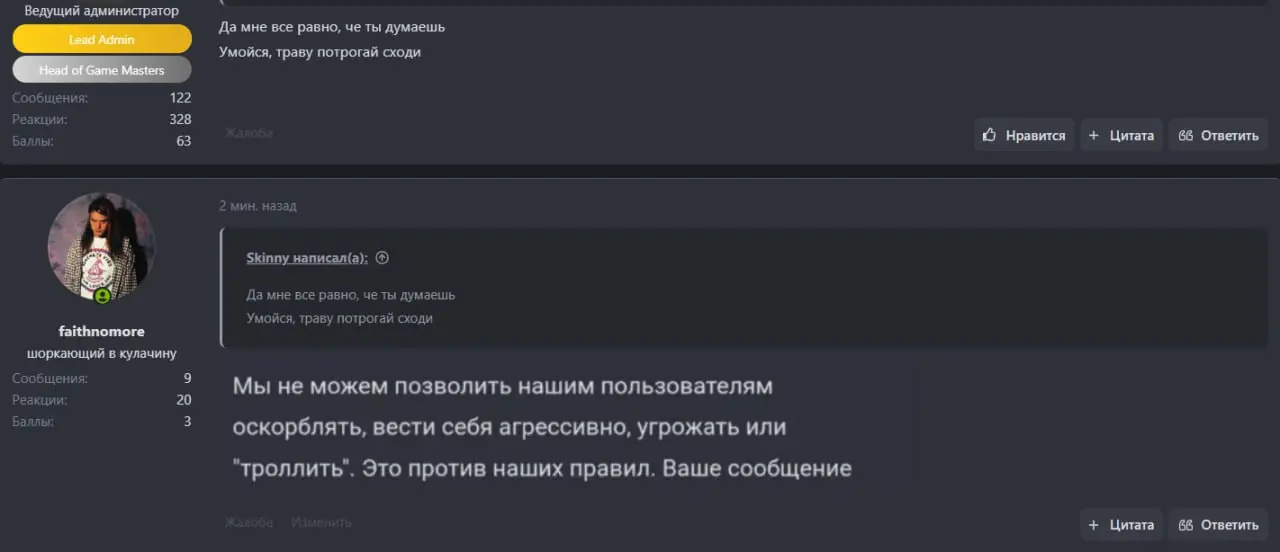This screenshot has width=1280, height=552.
Task: Click the yellow Lead Admin badge
Action: (101, 39)
